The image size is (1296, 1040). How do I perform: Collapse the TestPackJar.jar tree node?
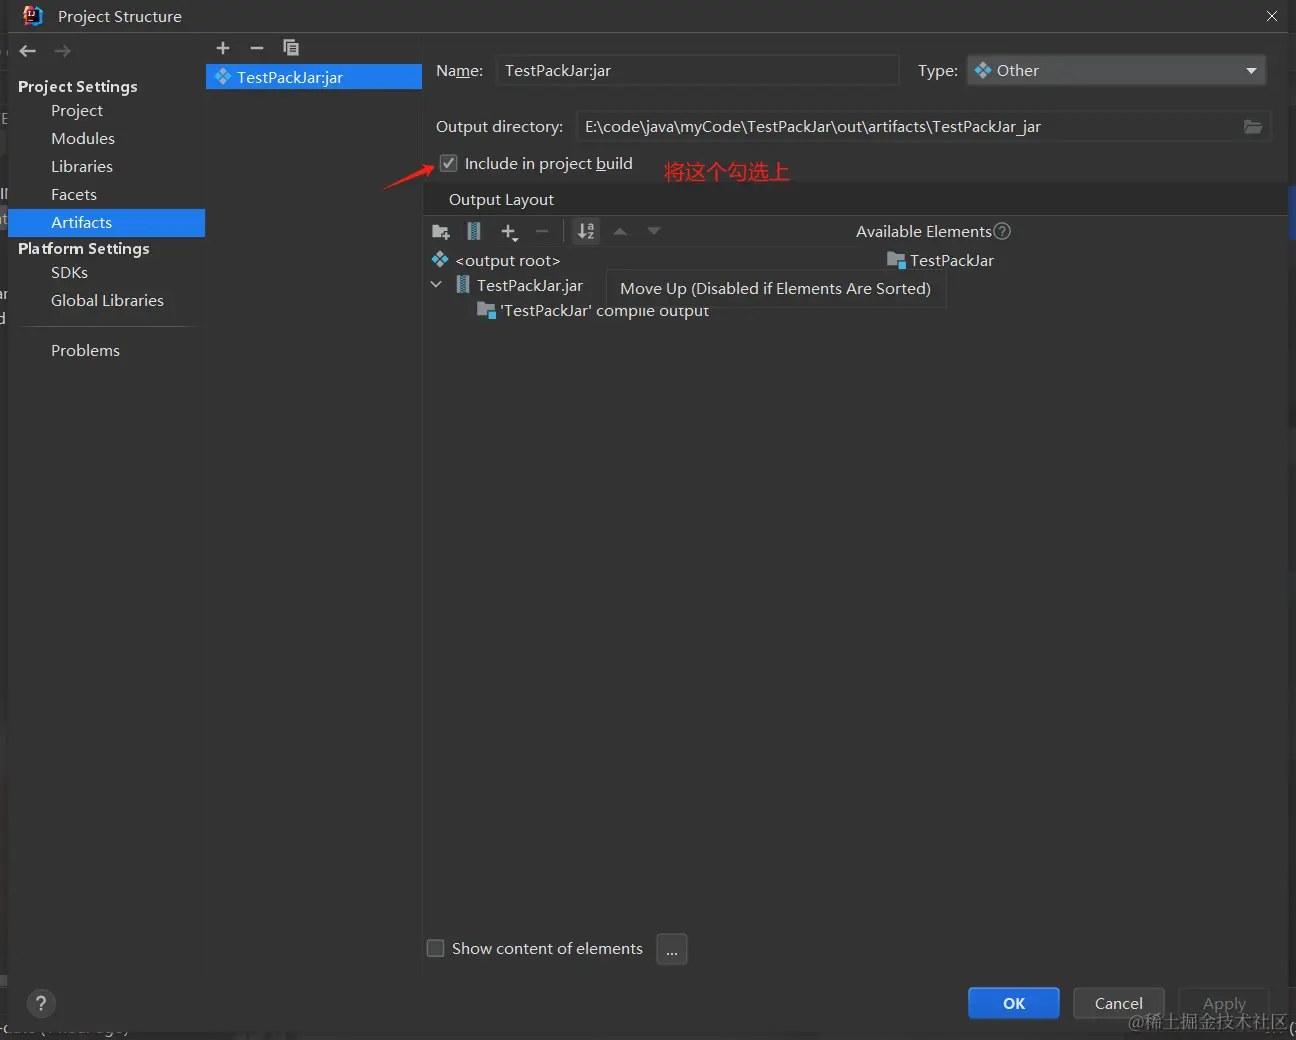coord(436,285)
